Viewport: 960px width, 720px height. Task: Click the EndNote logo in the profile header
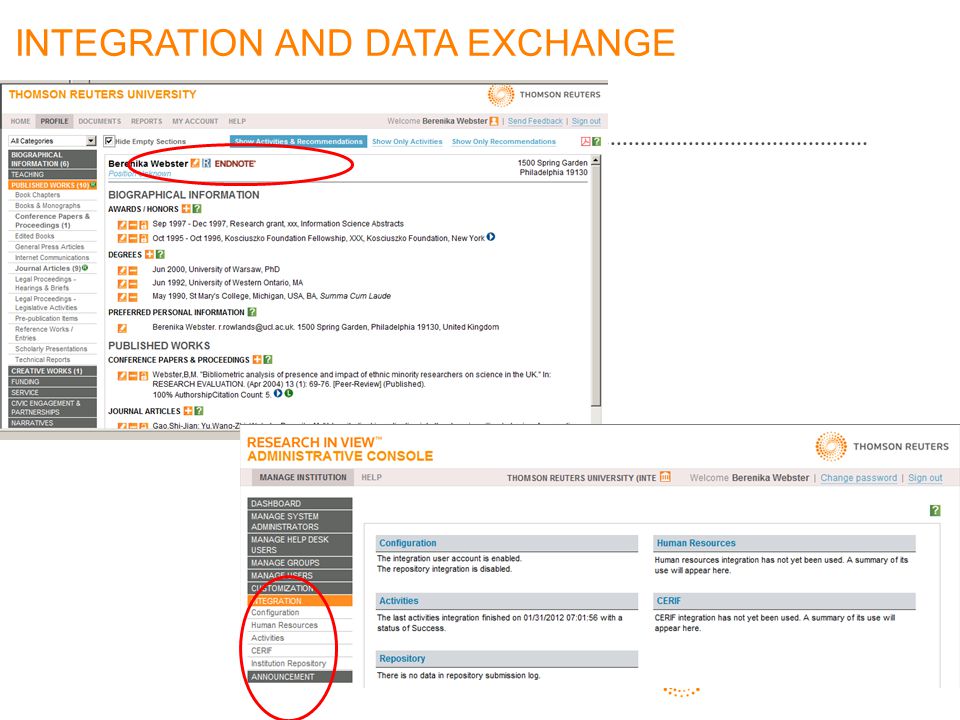(x=235, y=163)
